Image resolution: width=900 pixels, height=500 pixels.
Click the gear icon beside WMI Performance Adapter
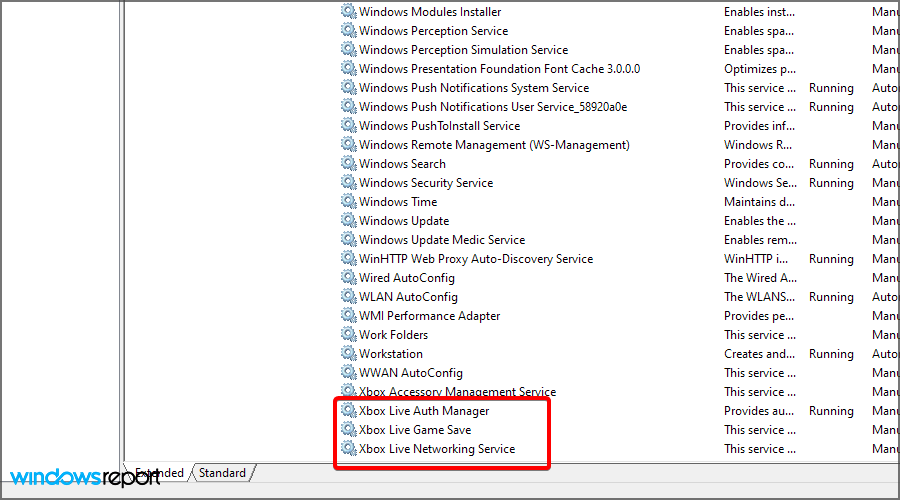[348, 315]
